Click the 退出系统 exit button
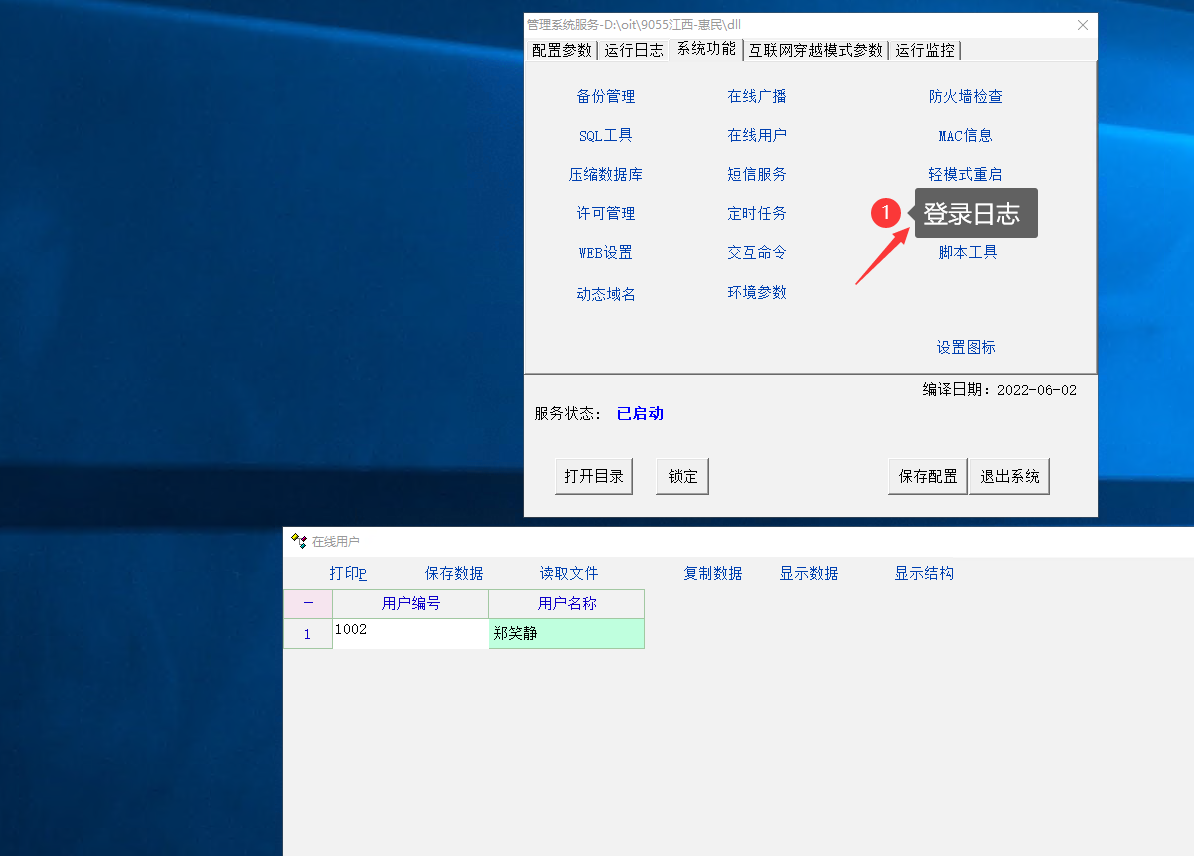Screen dimensions: 1194x856 tap(1009, 477)
